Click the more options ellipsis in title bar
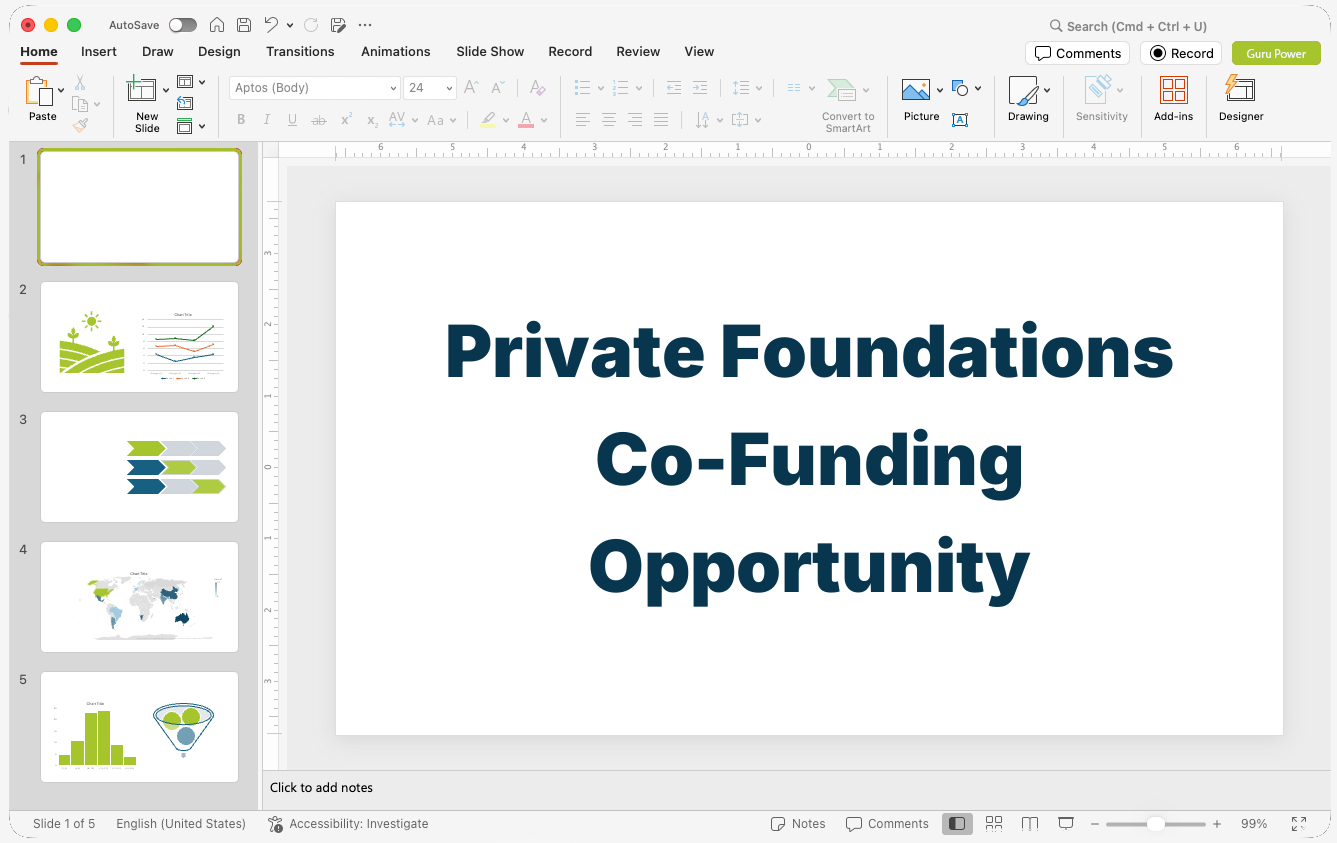Viewport: 1337px width, 843px height. 365,25
